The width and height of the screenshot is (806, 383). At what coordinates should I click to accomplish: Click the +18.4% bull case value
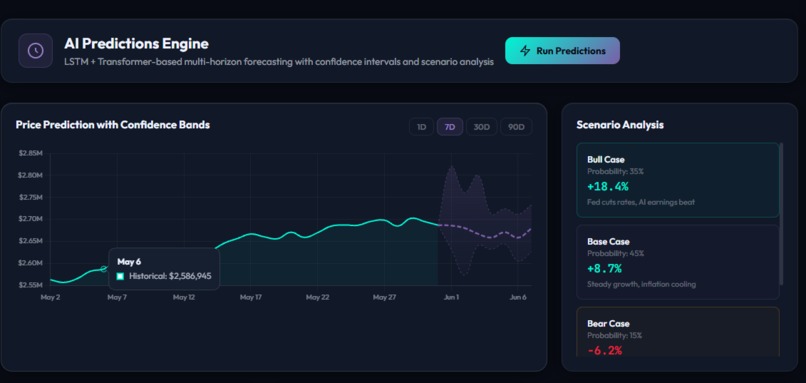(x=608, y=187)
